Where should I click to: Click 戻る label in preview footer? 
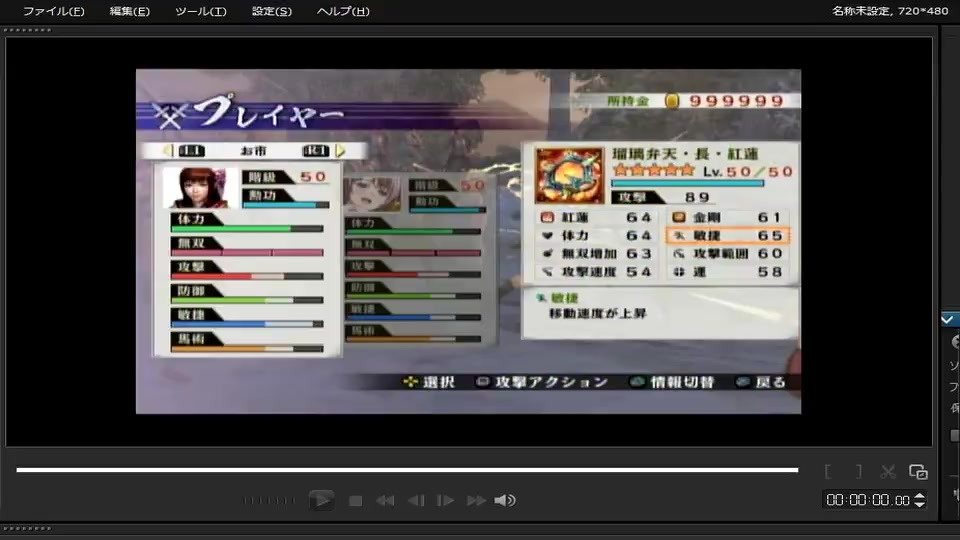[x=770, y=382]
